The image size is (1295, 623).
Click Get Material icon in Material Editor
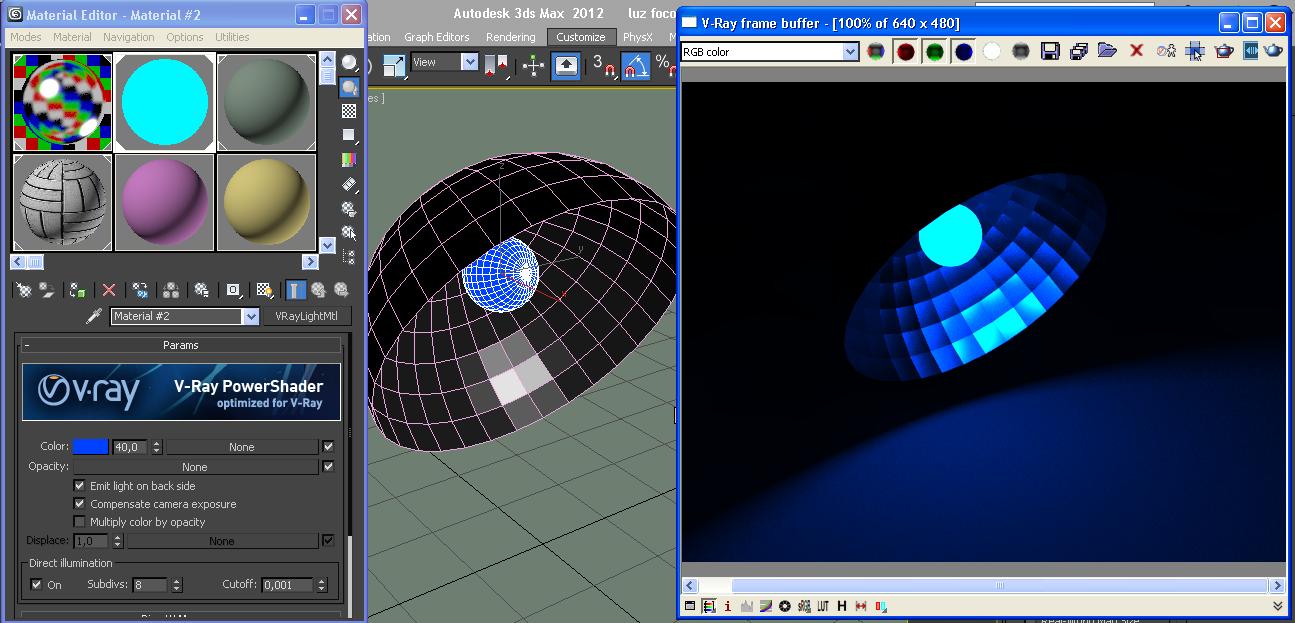[24, 290]
